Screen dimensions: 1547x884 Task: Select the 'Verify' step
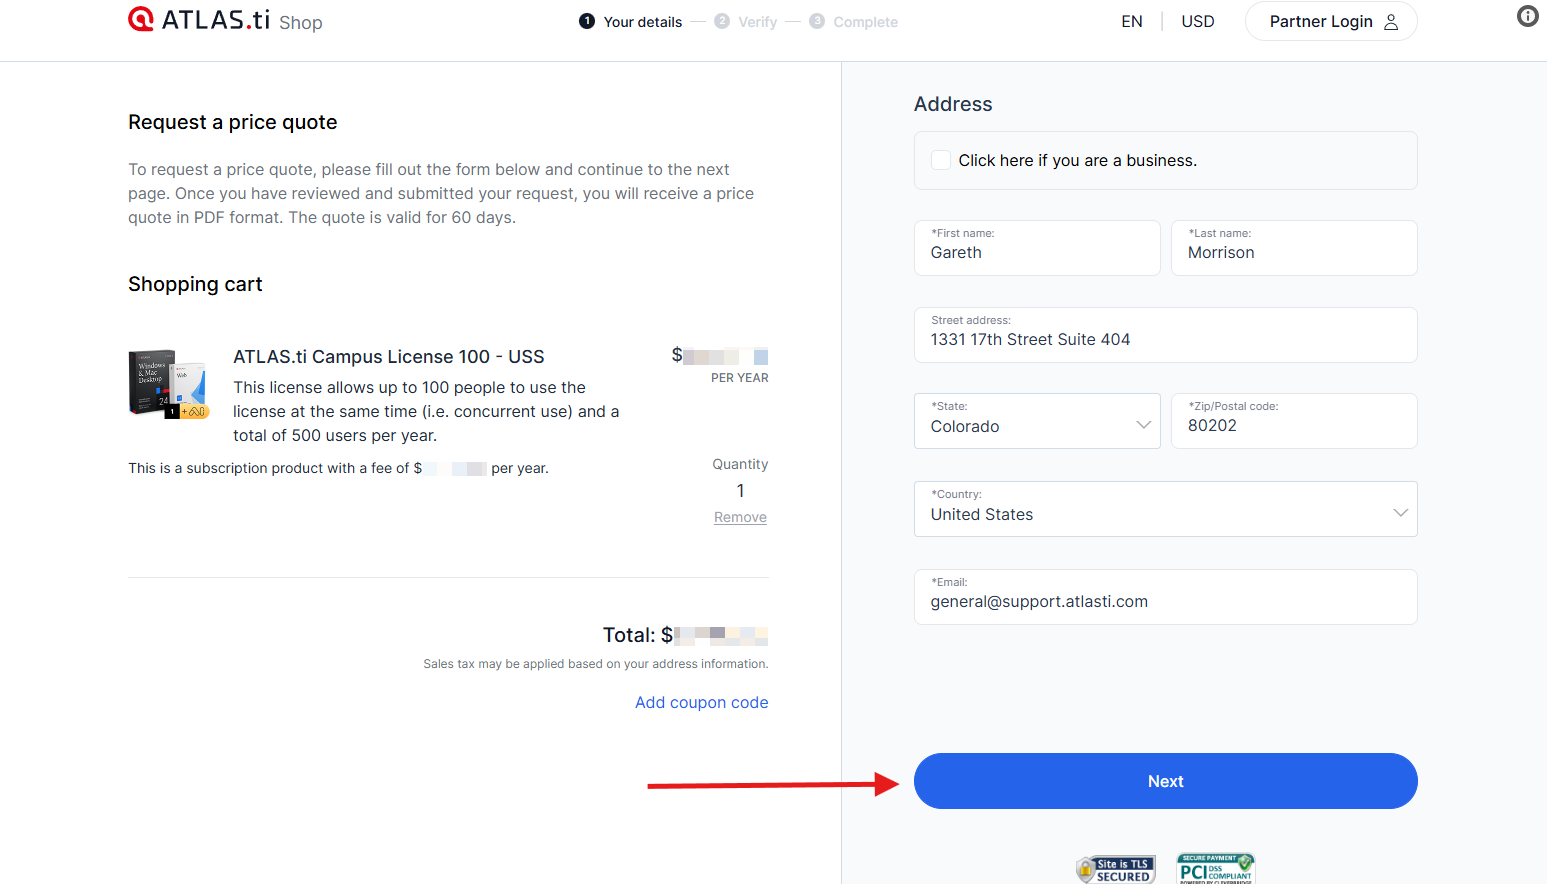[x=746, y=22]
